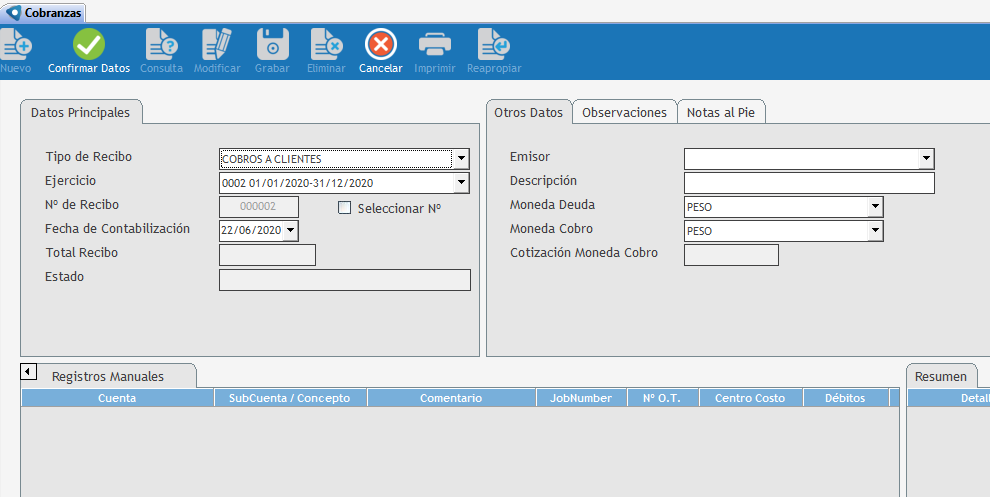Click the Descripción input field
This screenshot has height=497, width=990.
click(x=808, y=183)
